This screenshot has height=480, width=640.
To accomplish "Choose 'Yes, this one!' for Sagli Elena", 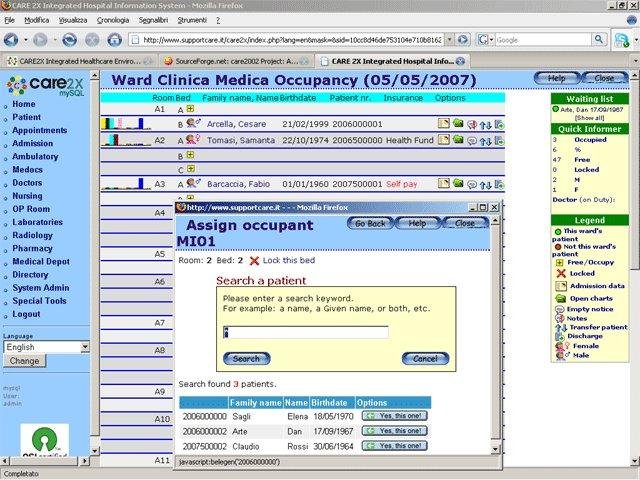I will click(x=395, y=416).
